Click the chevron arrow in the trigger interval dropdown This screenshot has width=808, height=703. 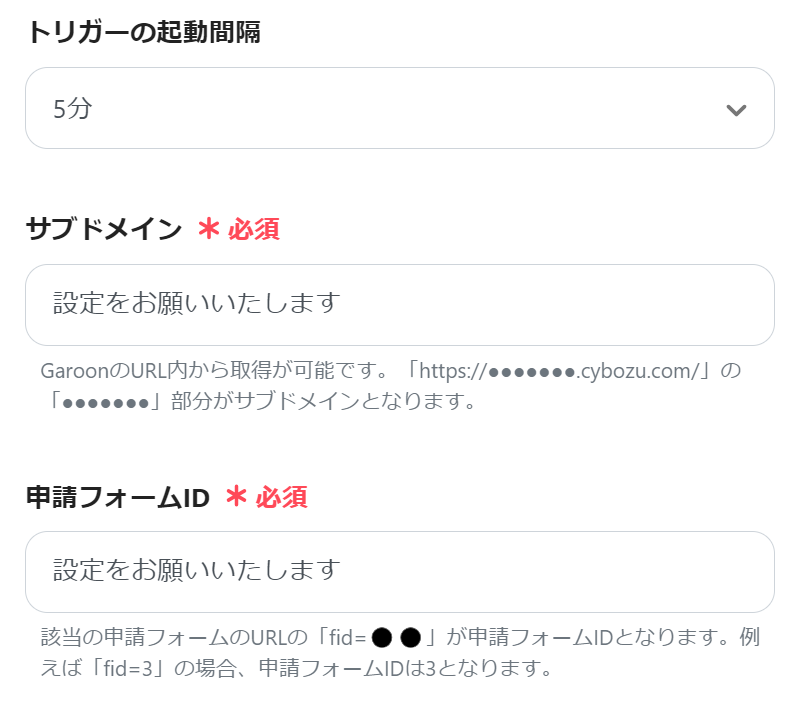[736, 110]
